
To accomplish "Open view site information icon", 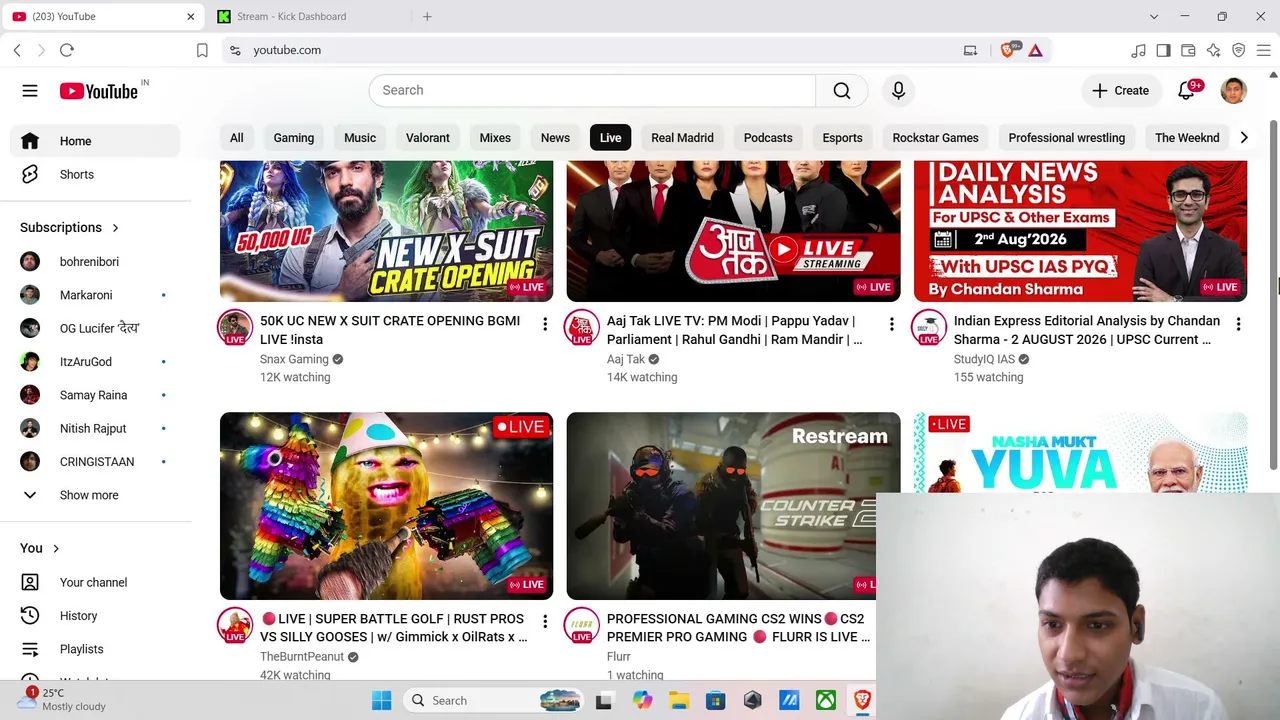I will [x=234, y=50].
